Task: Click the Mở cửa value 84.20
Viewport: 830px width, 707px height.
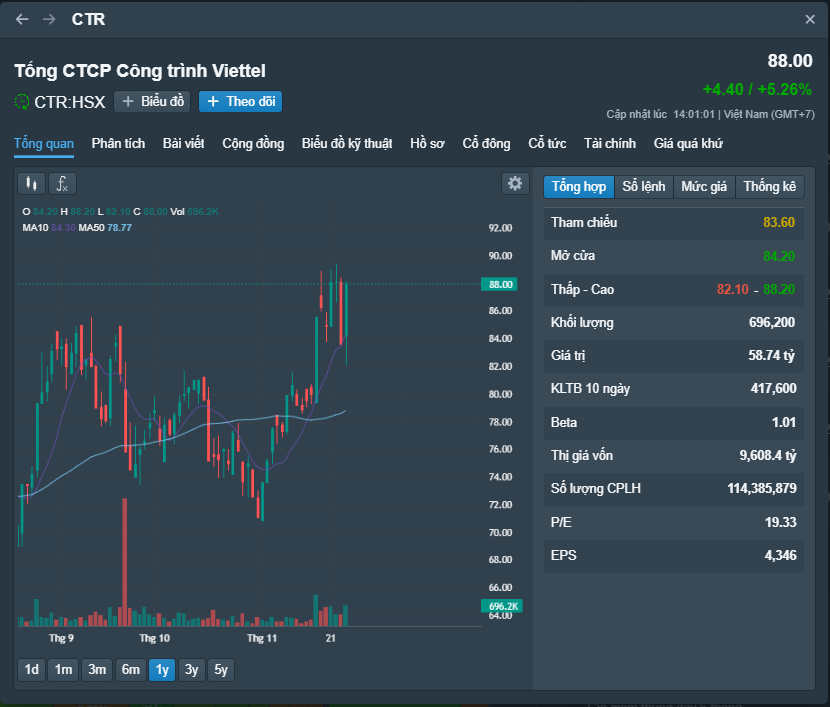Action: pos(779,256)
